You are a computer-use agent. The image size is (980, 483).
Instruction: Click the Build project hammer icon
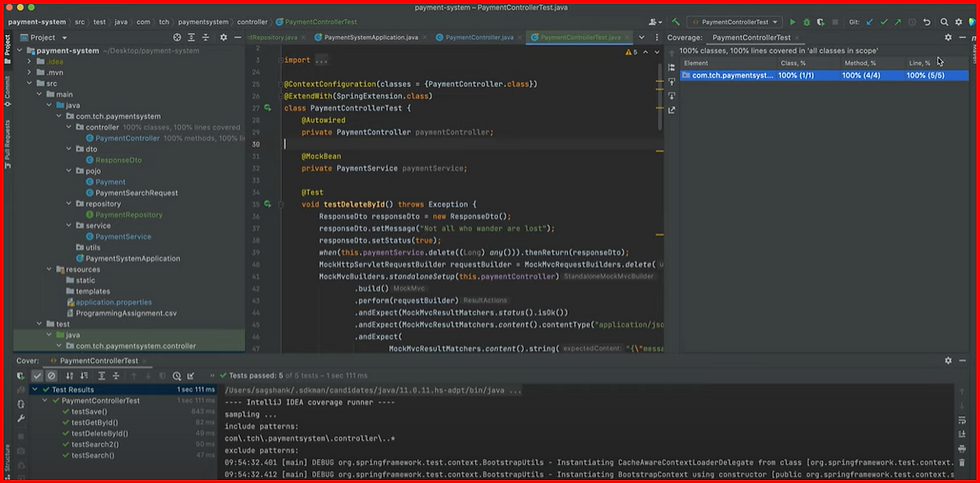[x=676, y=21]
